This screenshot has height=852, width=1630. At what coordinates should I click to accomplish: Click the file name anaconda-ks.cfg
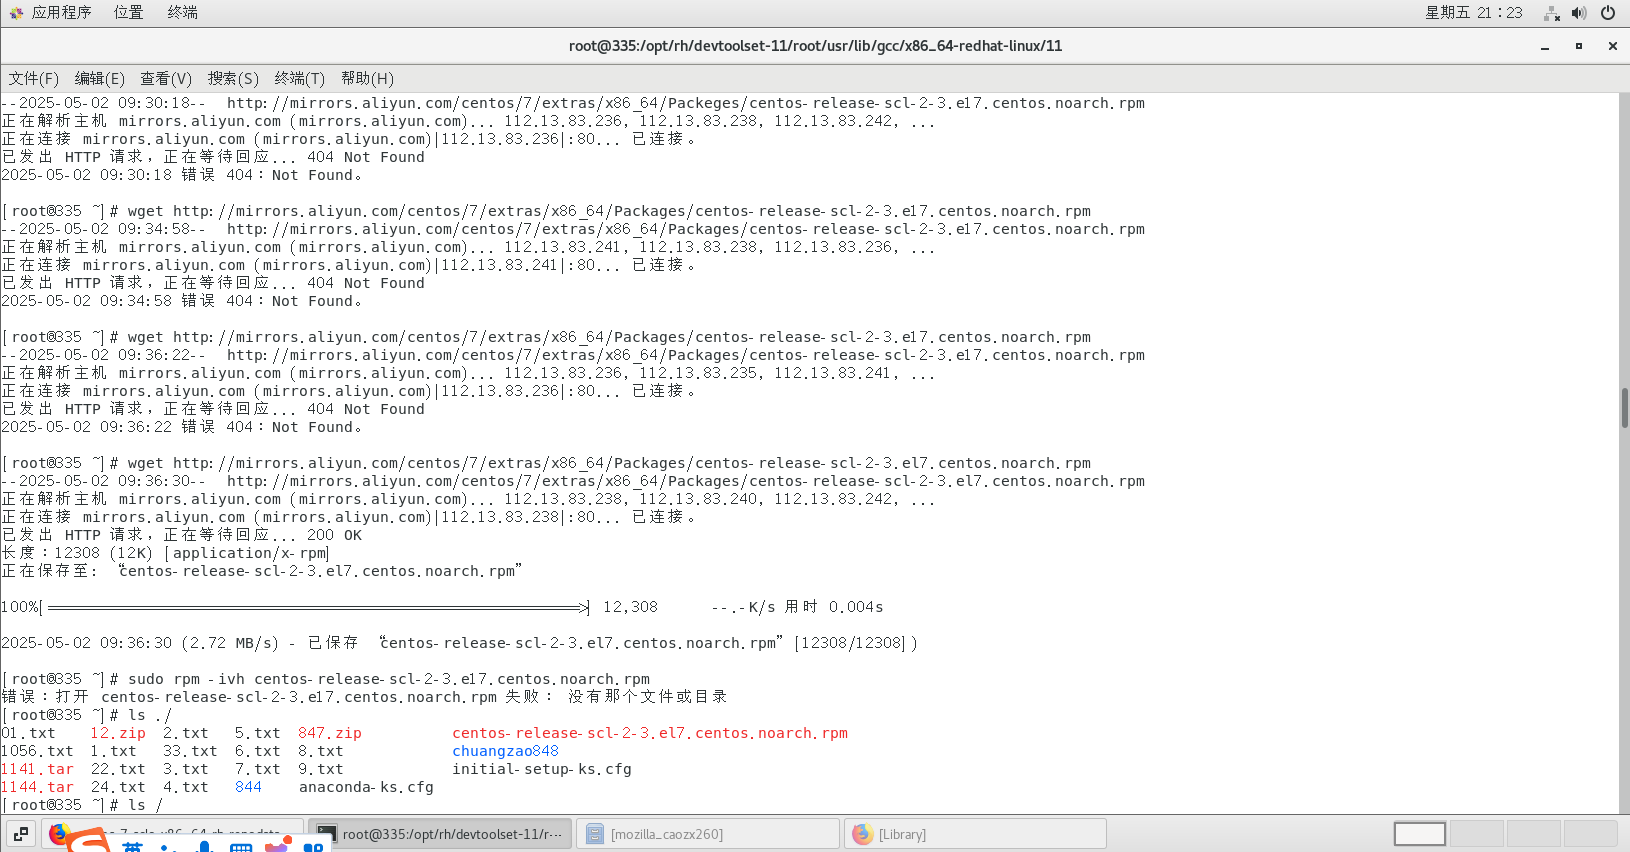coord(366,787)
